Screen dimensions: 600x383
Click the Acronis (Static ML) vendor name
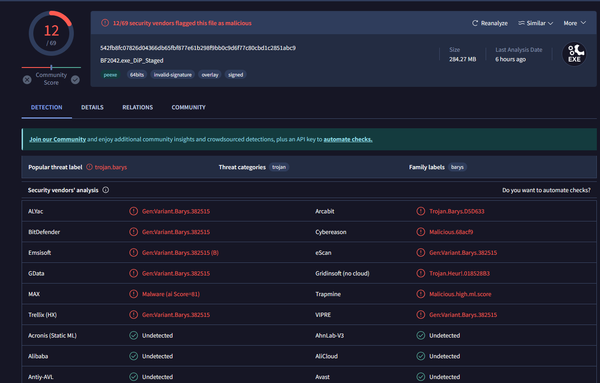tap(52, 336)
